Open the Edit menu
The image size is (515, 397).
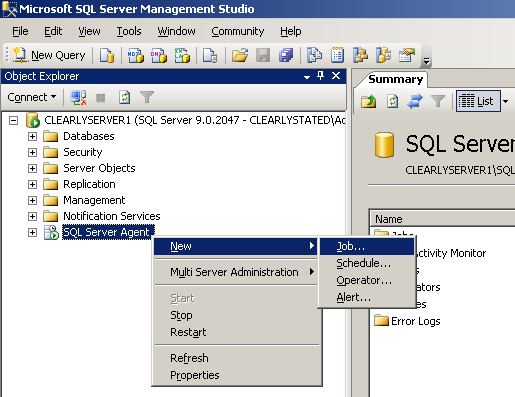coord(53,31)
